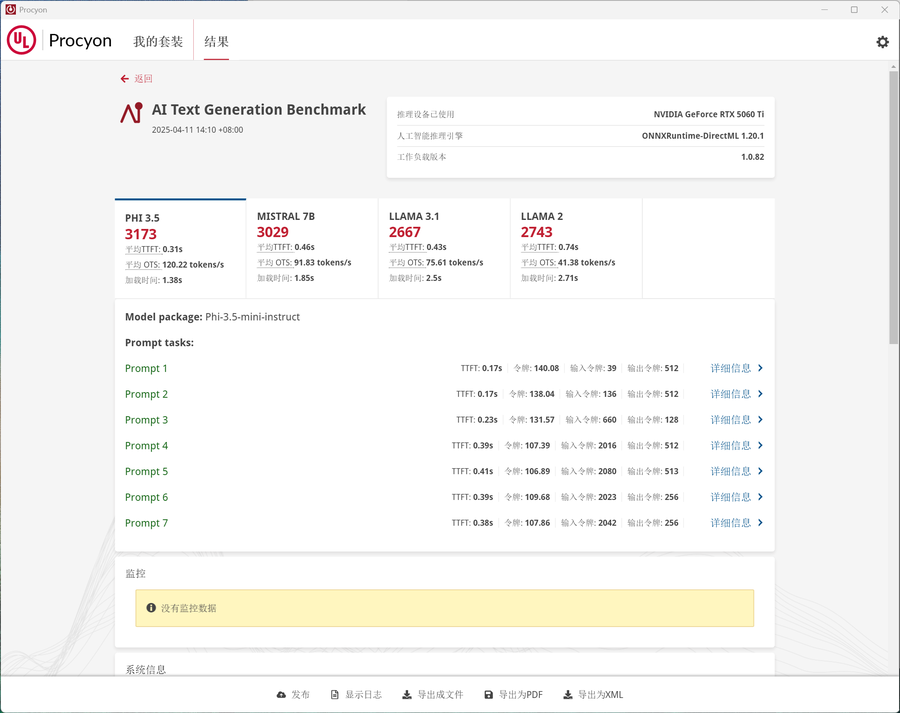This screenshot has width=900, height=713.
Task: Select the LLAMA 3.1 results tab
Action: (444, 248)
